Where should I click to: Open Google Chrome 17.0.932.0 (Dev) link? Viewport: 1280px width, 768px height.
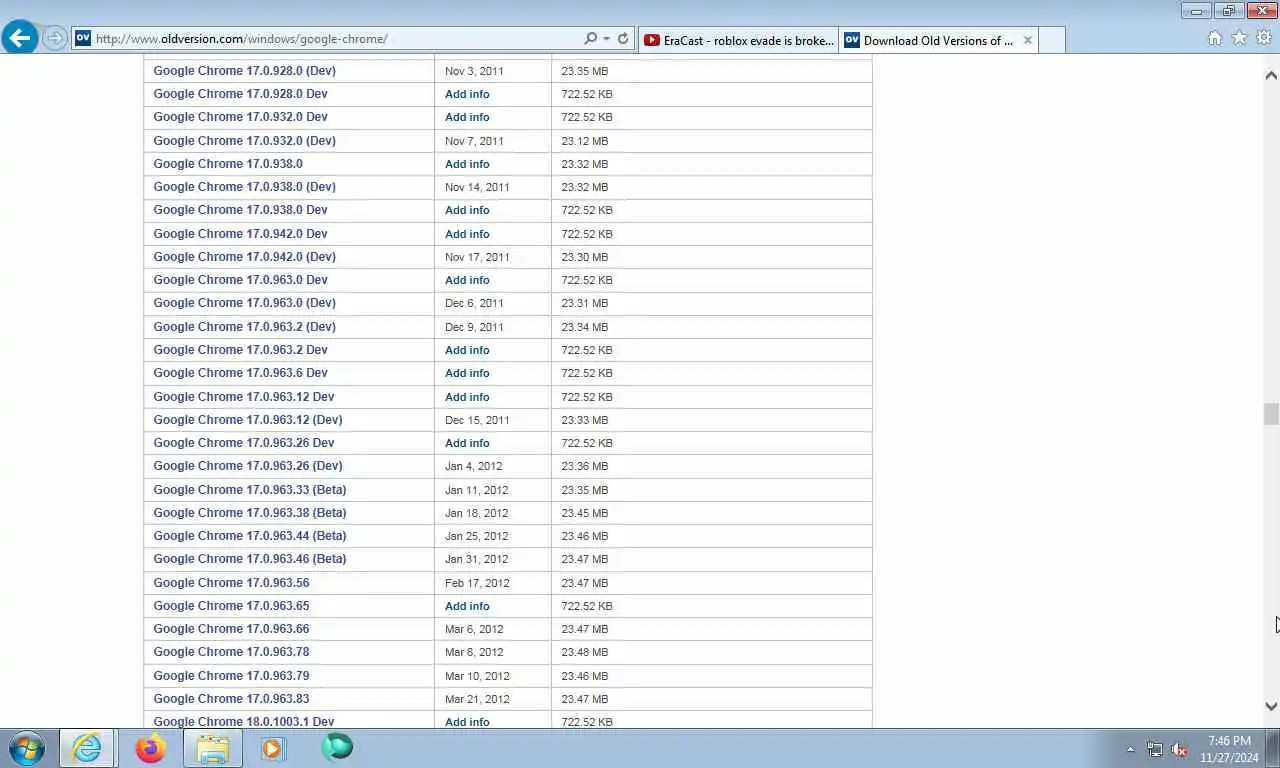pyautogui.click(x=244, y=141)
